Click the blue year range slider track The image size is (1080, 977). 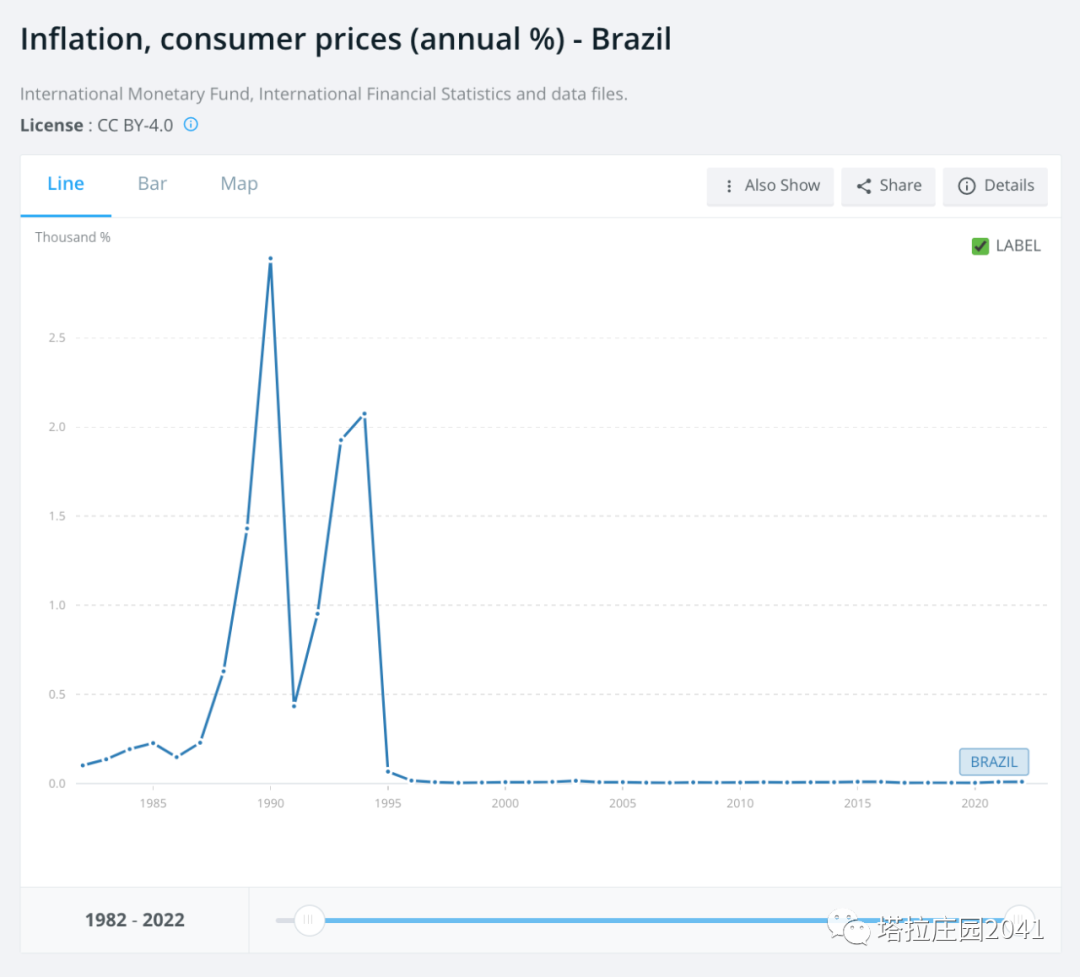coord(600,920)
